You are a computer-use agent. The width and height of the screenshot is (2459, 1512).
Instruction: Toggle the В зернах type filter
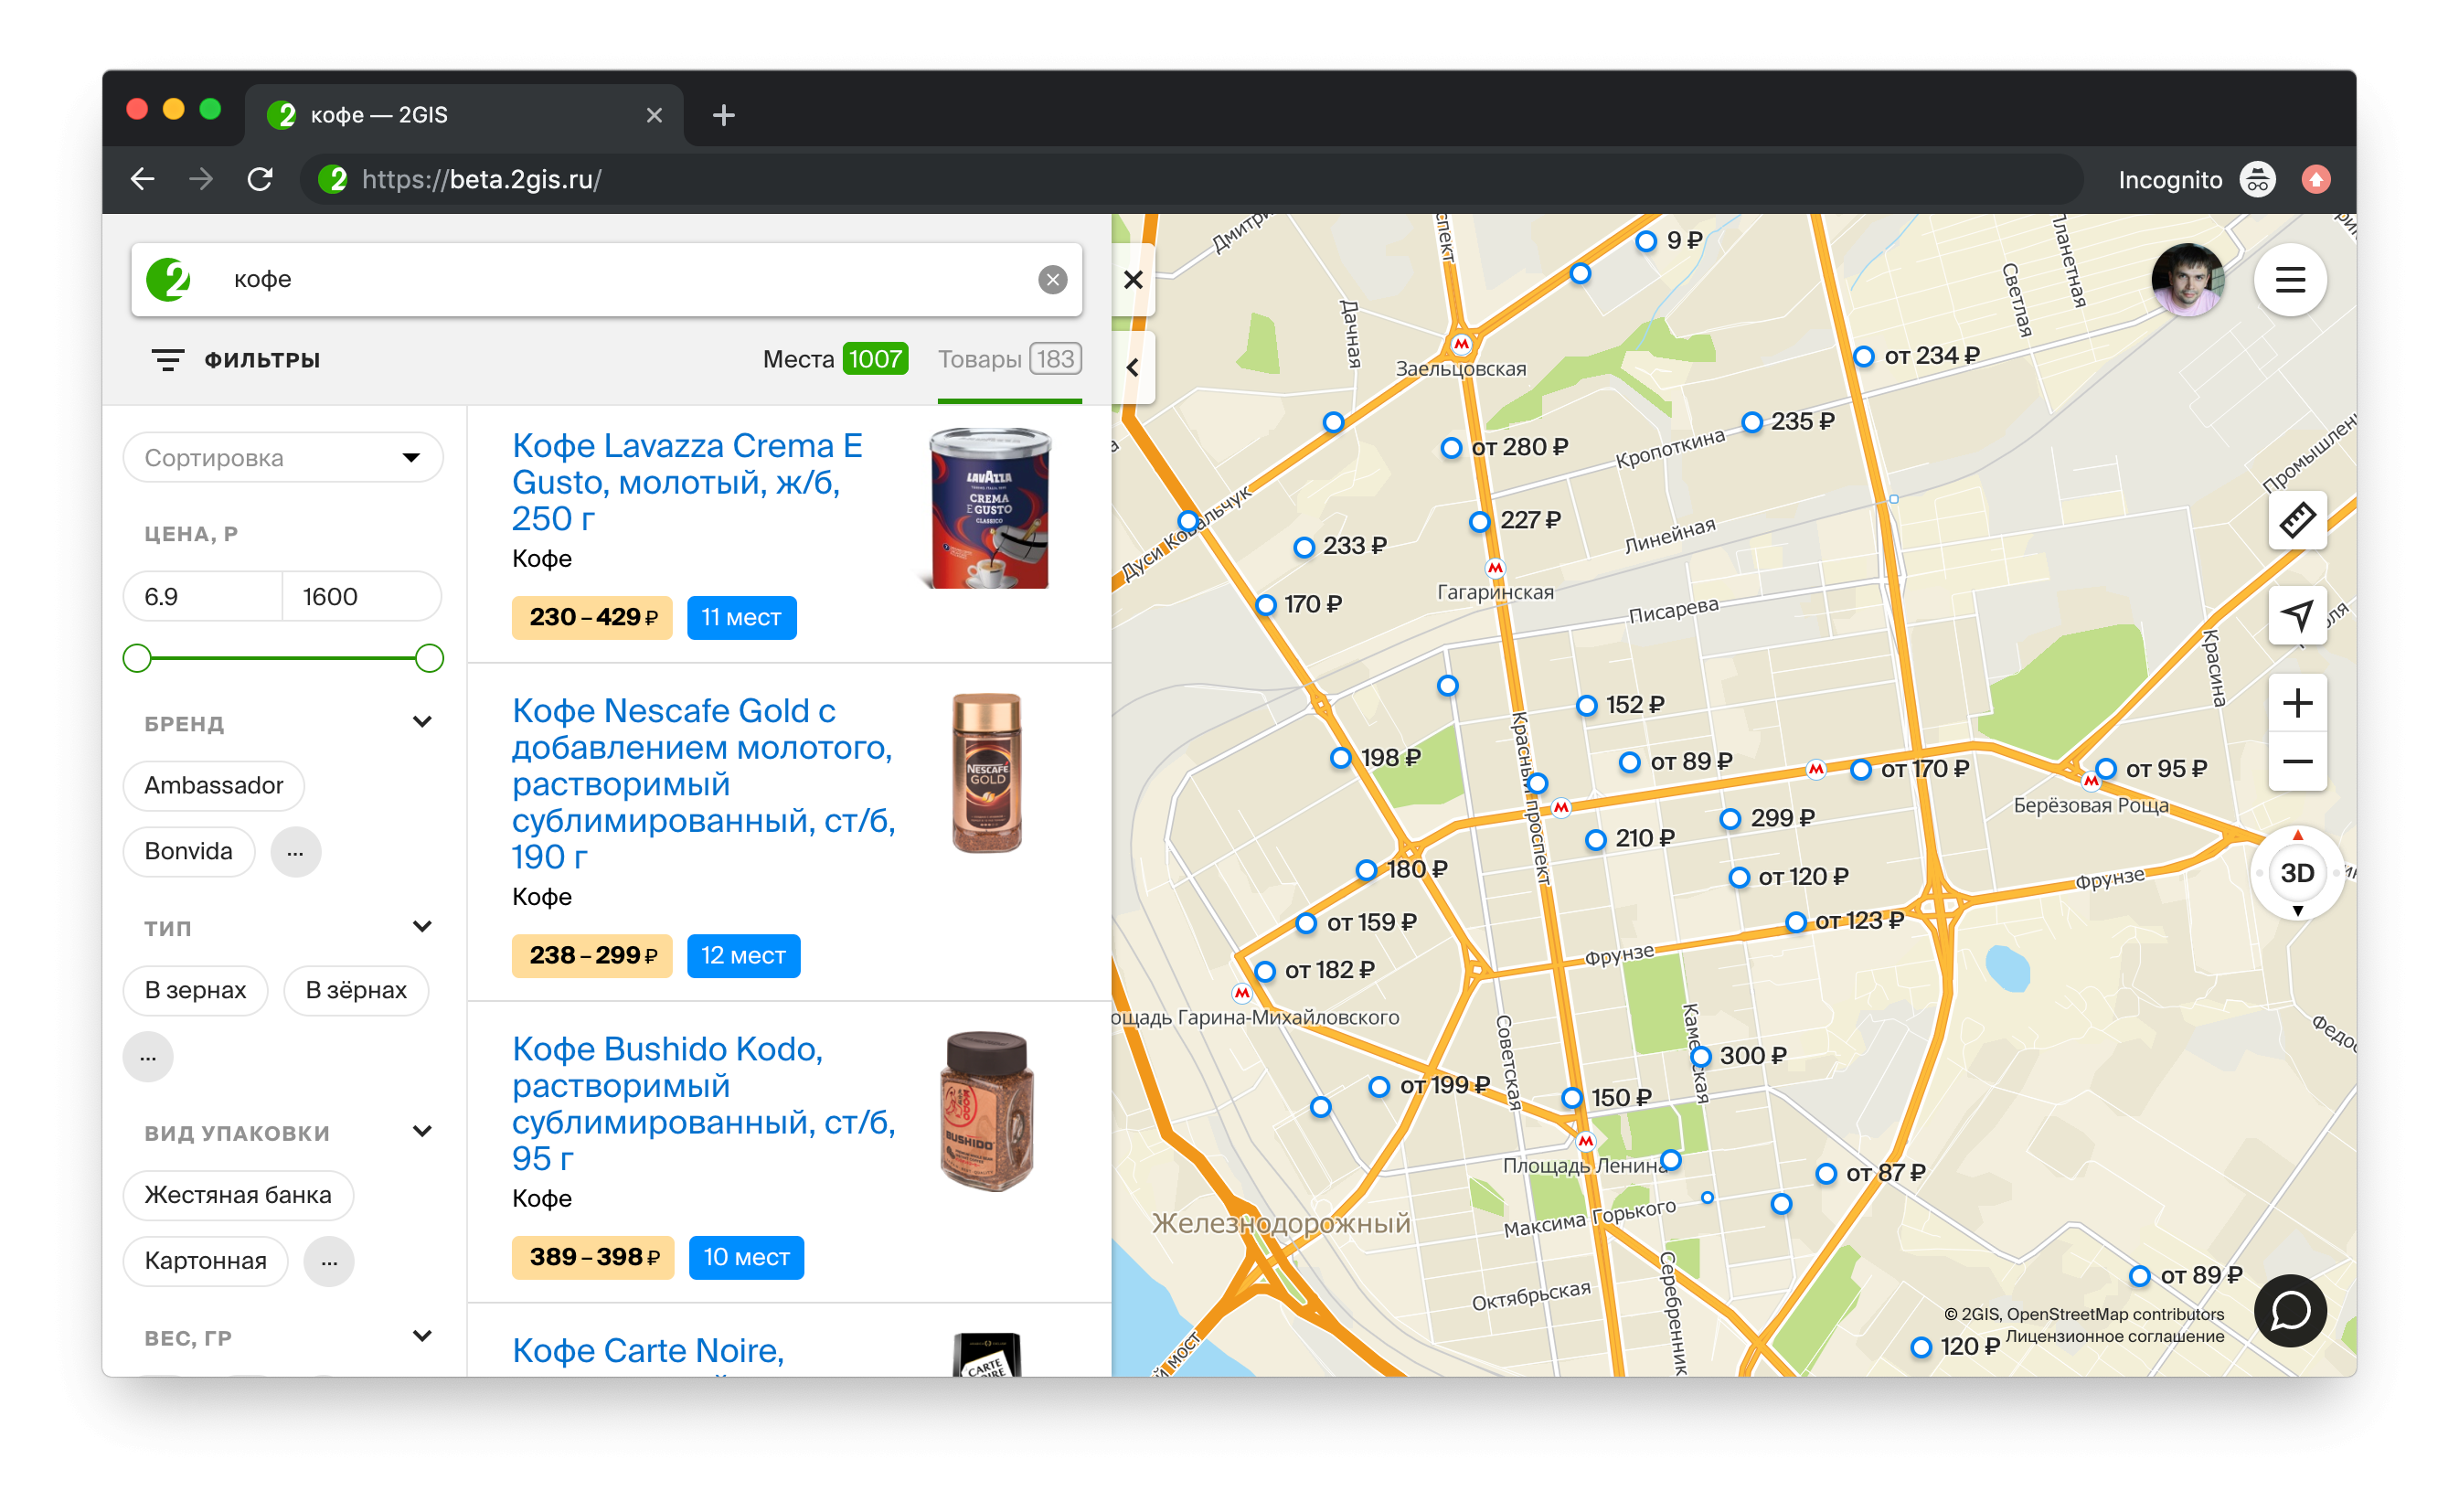[x=195, y=990]
